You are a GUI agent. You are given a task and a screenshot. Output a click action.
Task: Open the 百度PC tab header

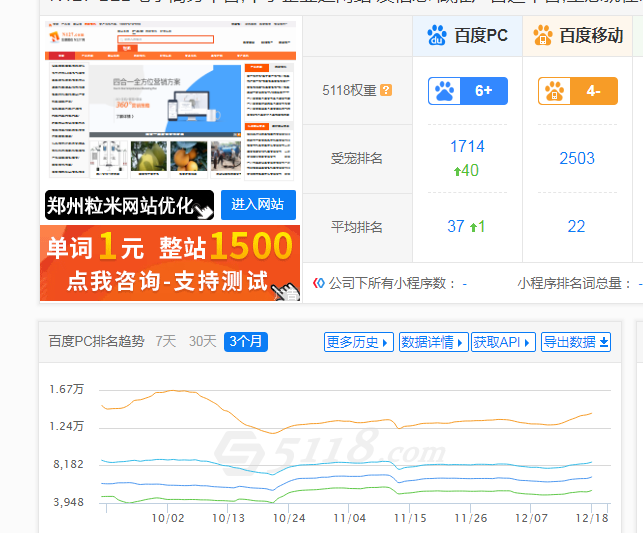(467, 36)
